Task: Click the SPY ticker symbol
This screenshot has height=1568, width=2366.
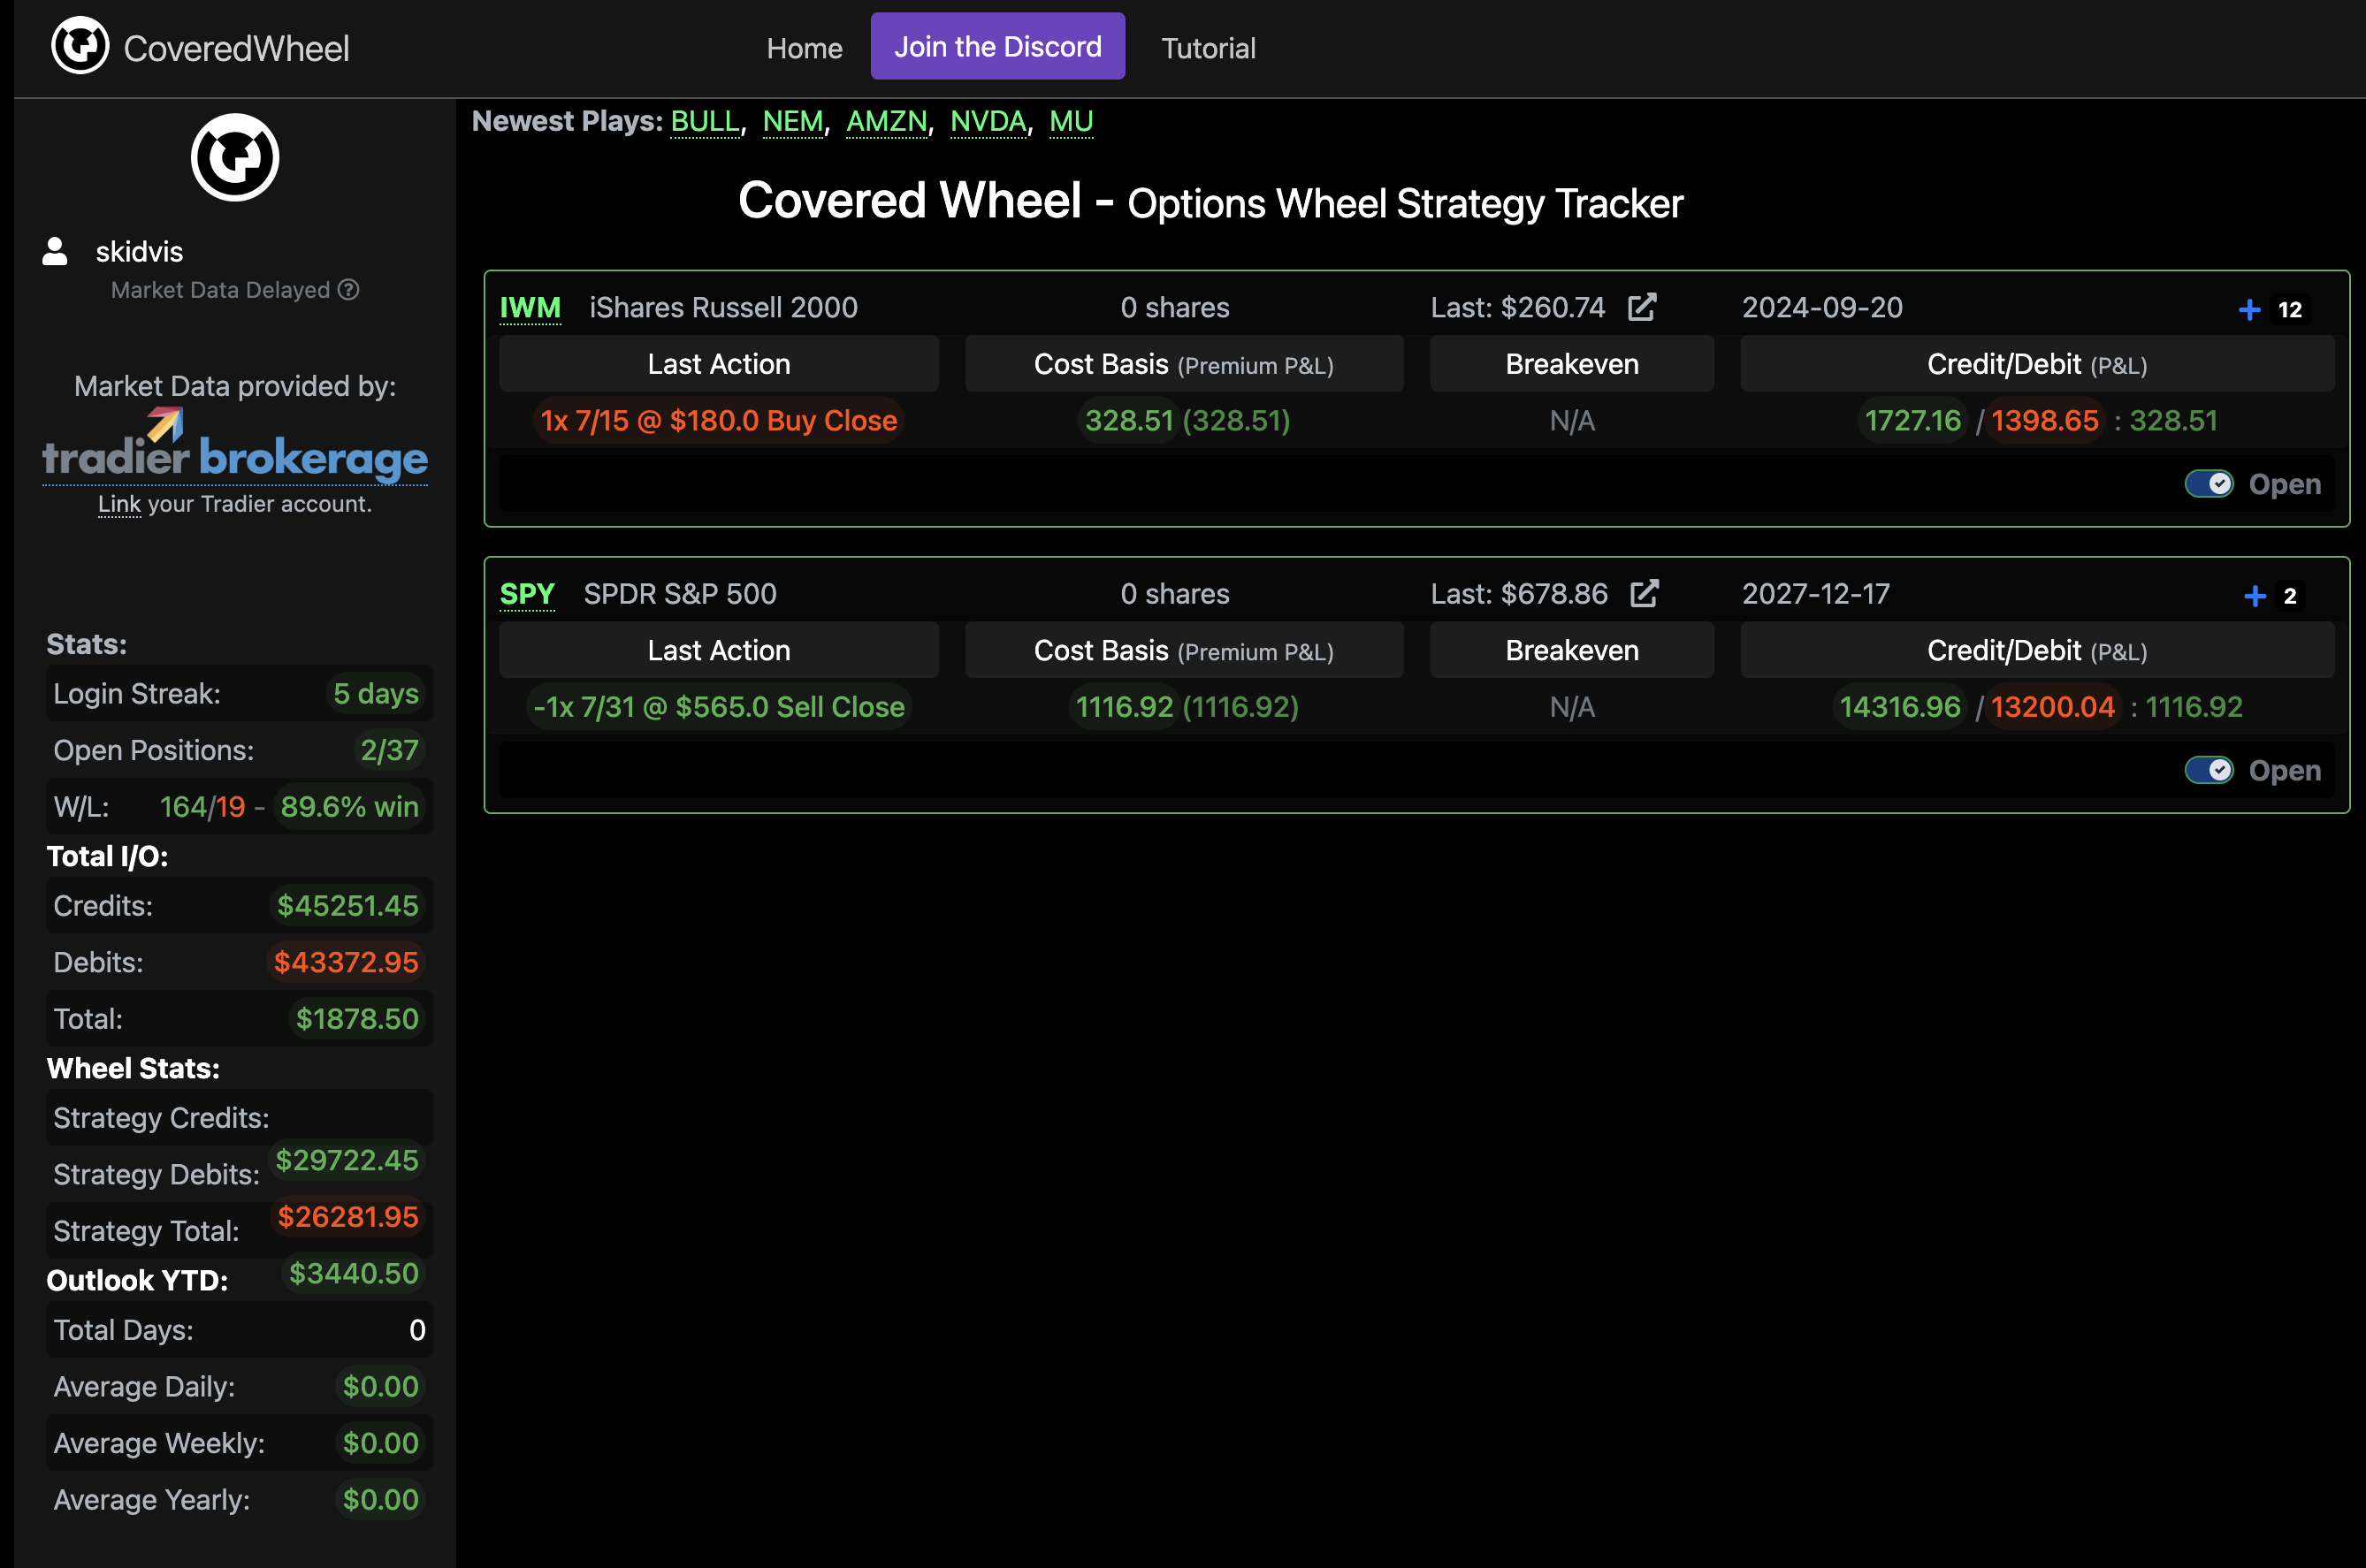Action: coord(527,594)
